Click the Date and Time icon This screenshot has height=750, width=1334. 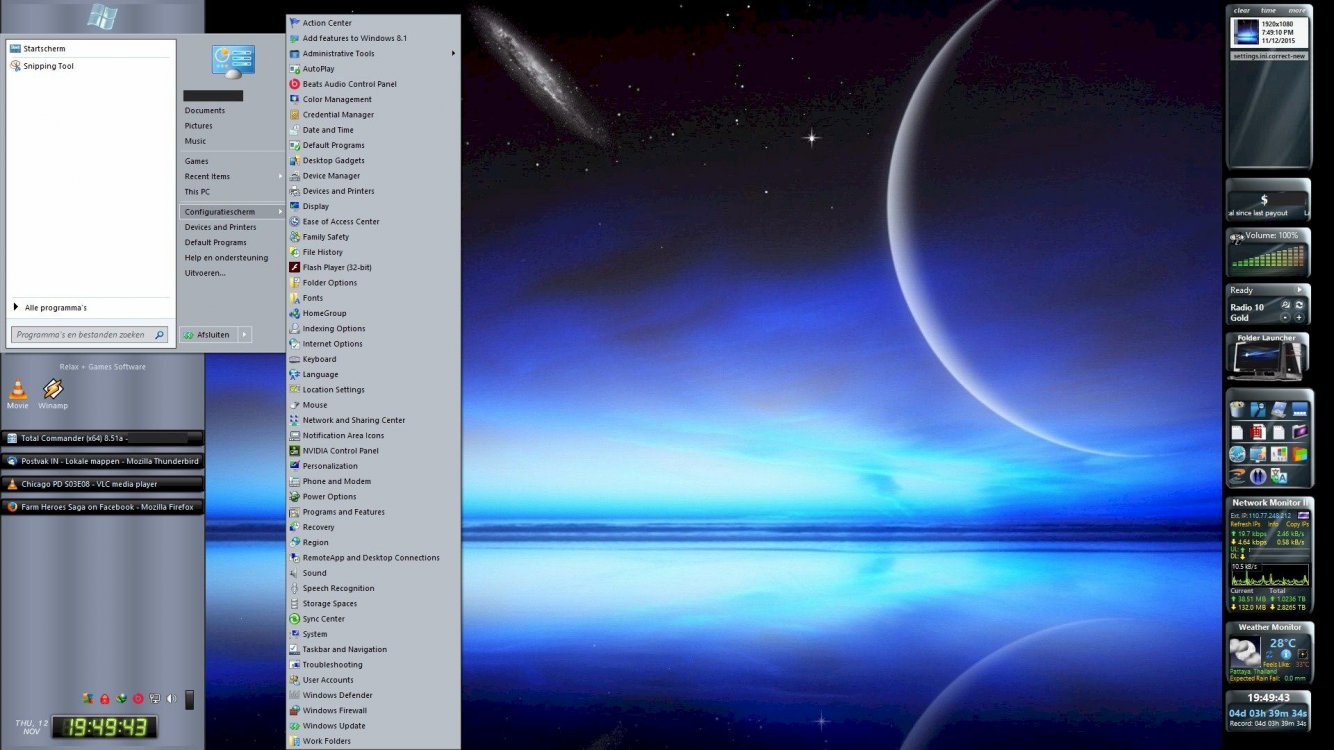coord(294,130)
